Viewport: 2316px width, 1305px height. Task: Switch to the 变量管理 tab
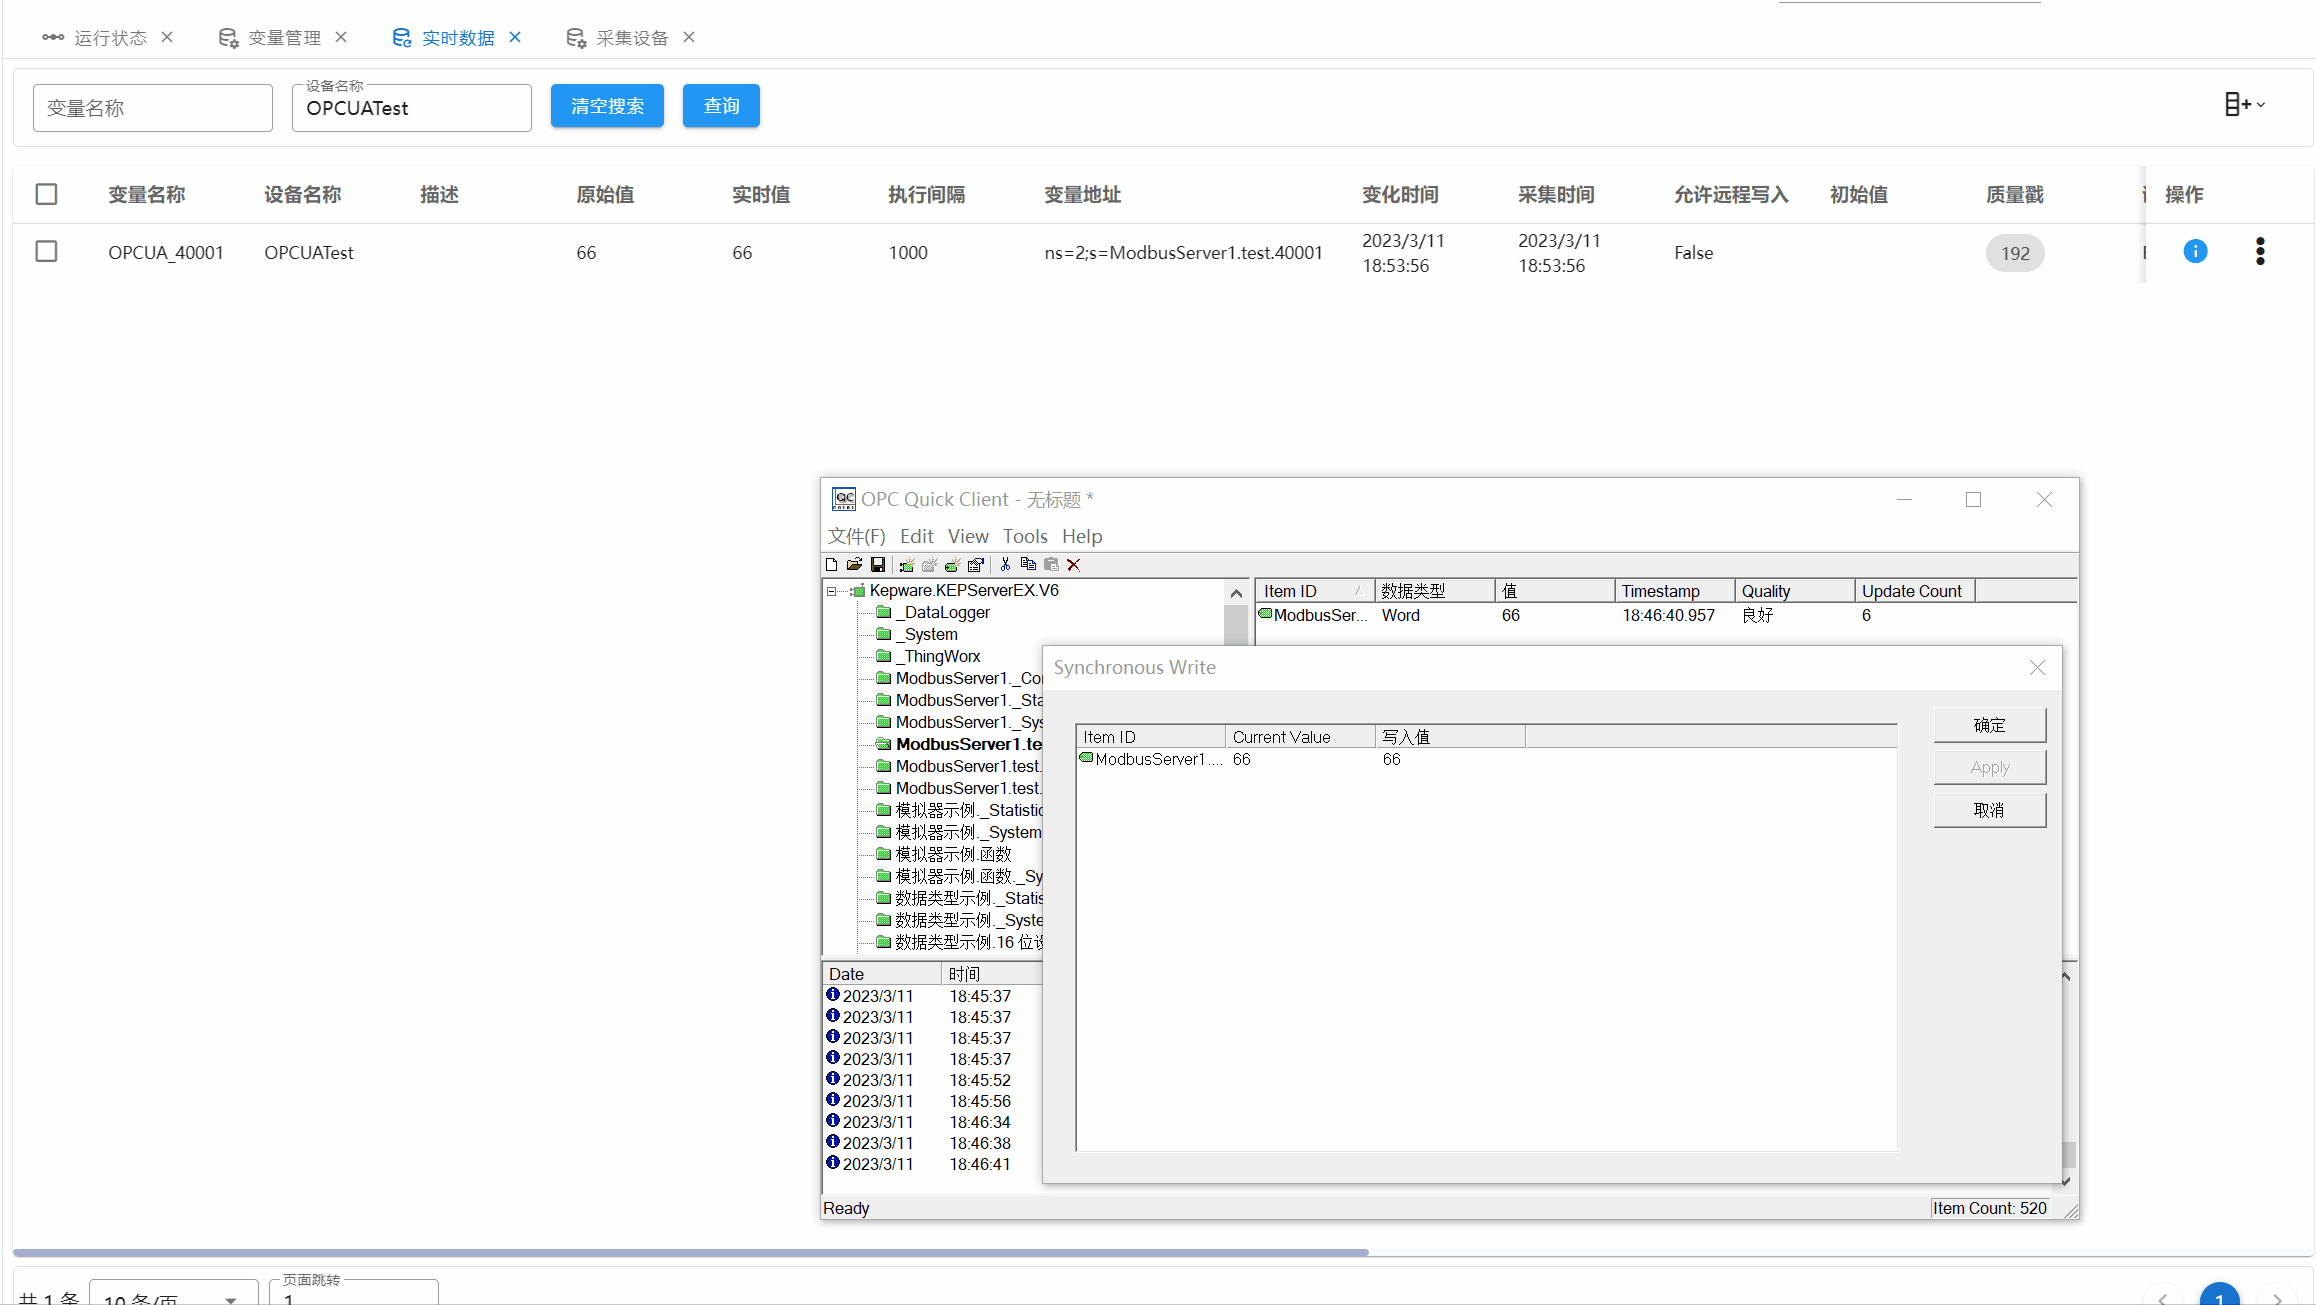(283, 38)
